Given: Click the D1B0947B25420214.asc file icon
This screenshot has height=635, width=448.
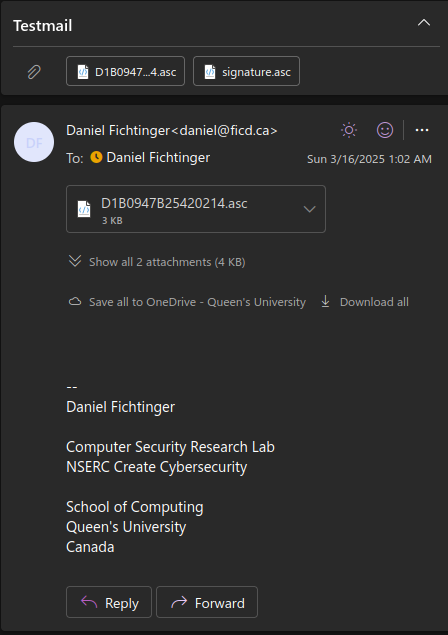Looking at the screenshot, I should [84, 209].
